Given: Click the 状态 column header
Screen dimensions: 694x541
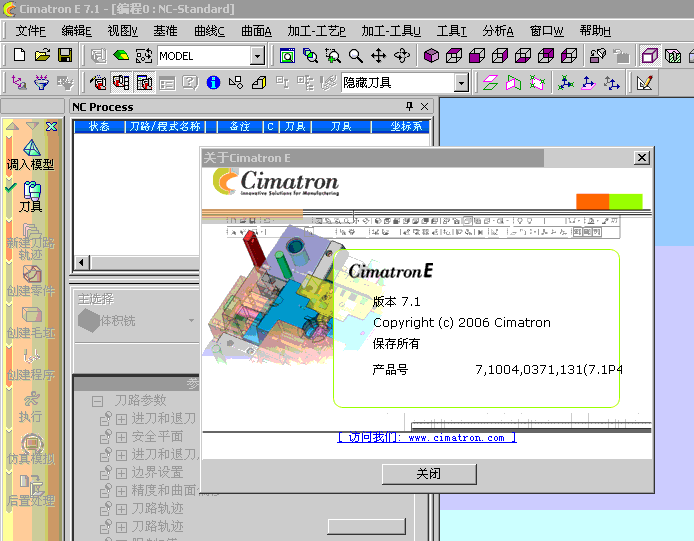Looking at the screenshot, I should (x=99, y=127).
